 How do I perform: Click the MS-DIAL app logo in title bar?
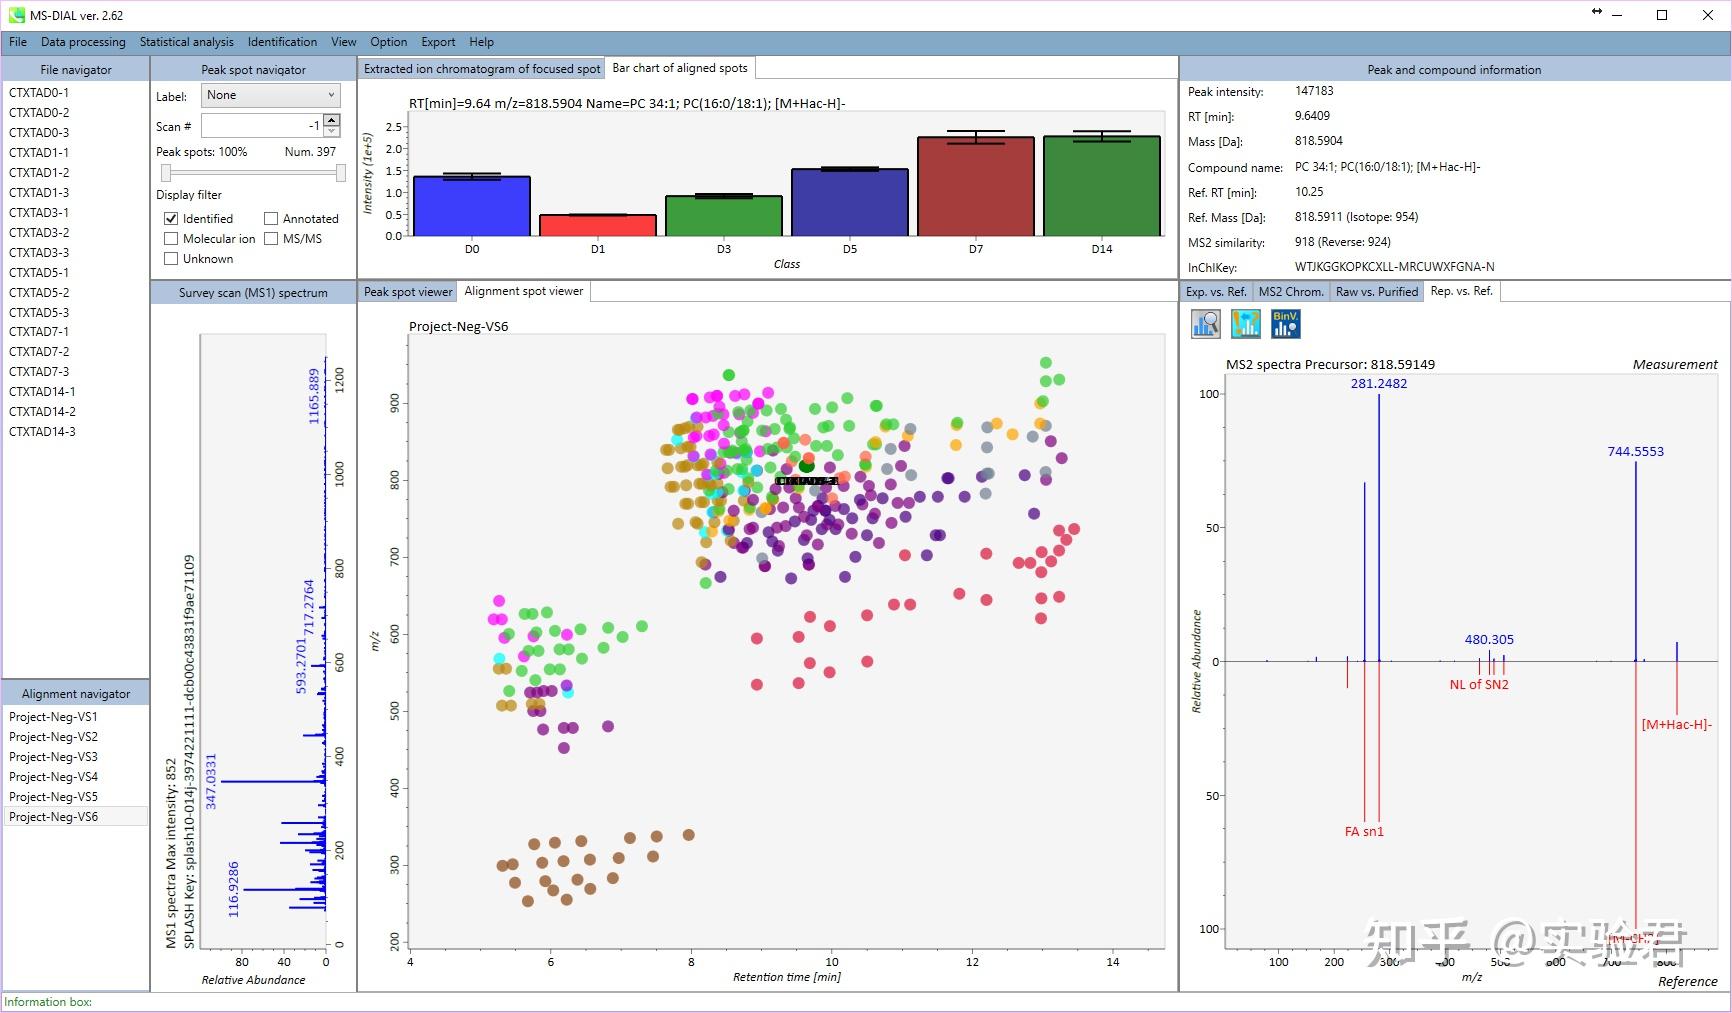click(16, 15)
